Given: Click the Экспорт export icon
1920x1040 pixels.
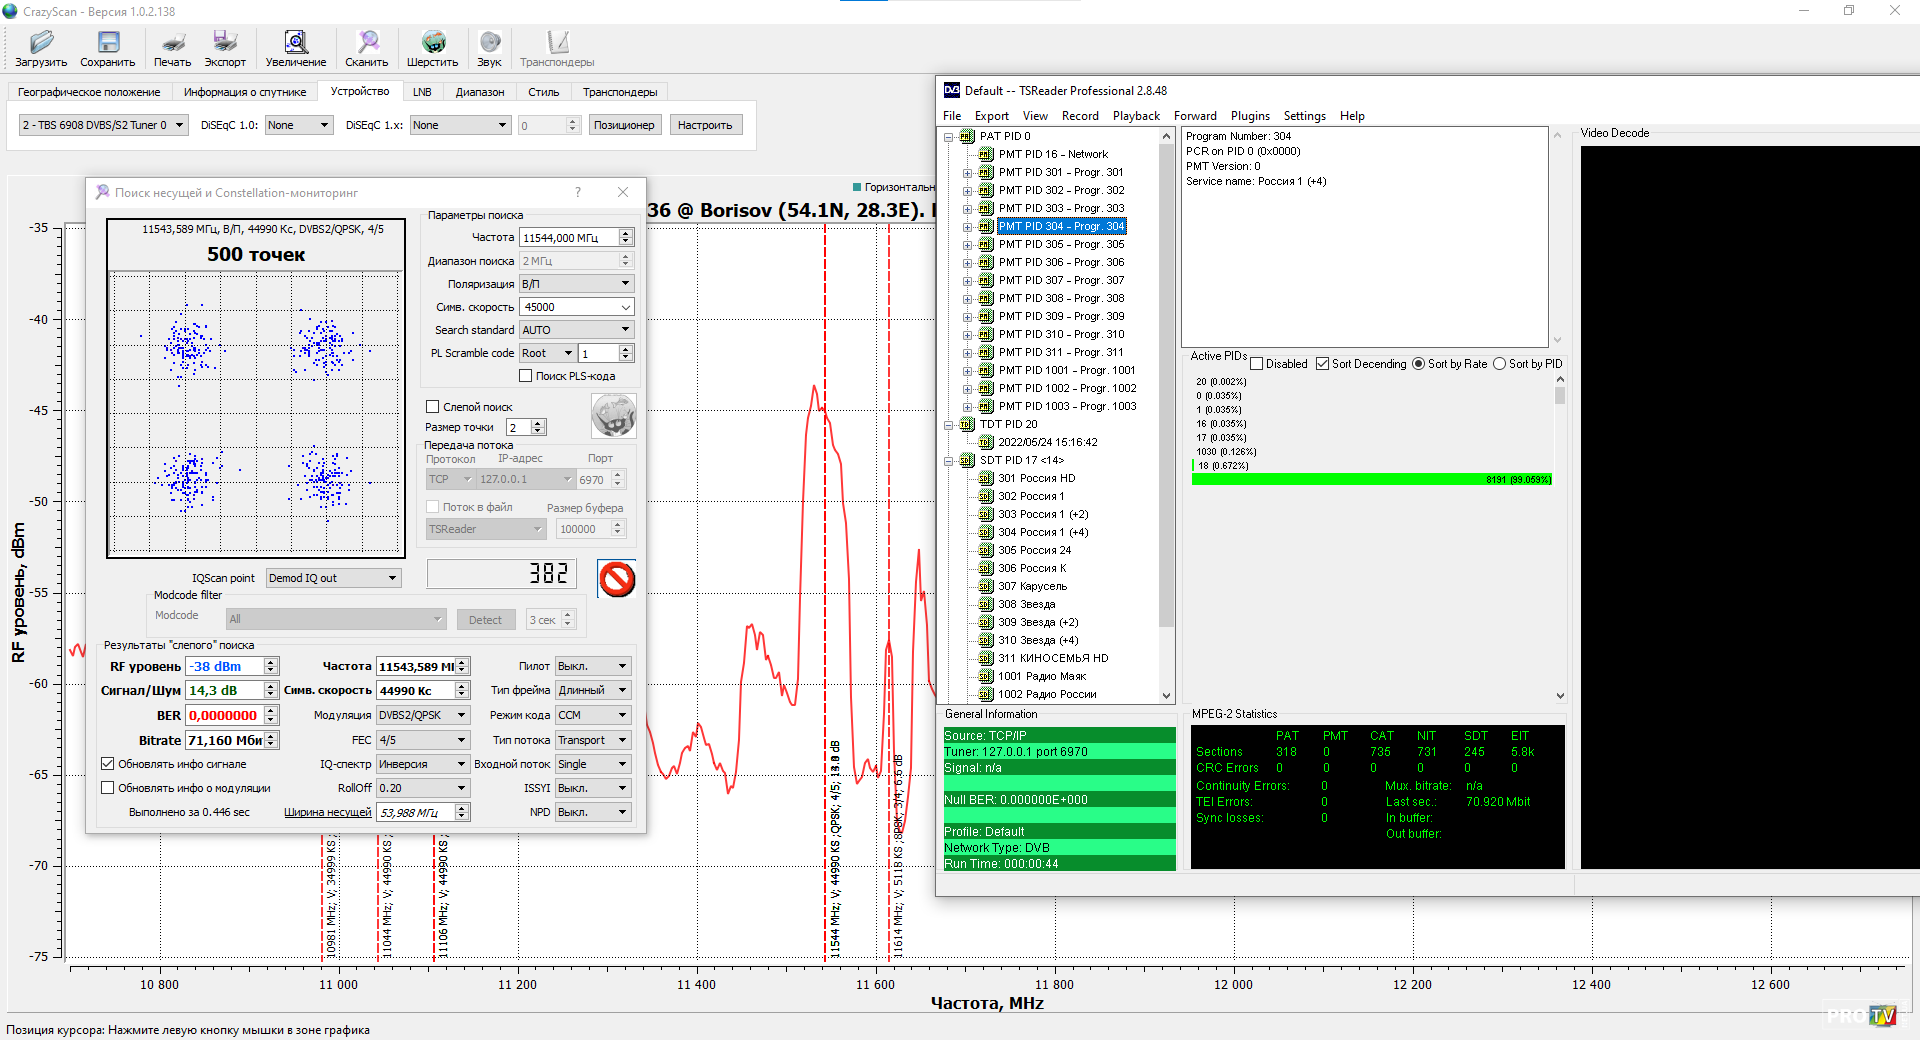Looking at the screenshot, I should [225, 42].
